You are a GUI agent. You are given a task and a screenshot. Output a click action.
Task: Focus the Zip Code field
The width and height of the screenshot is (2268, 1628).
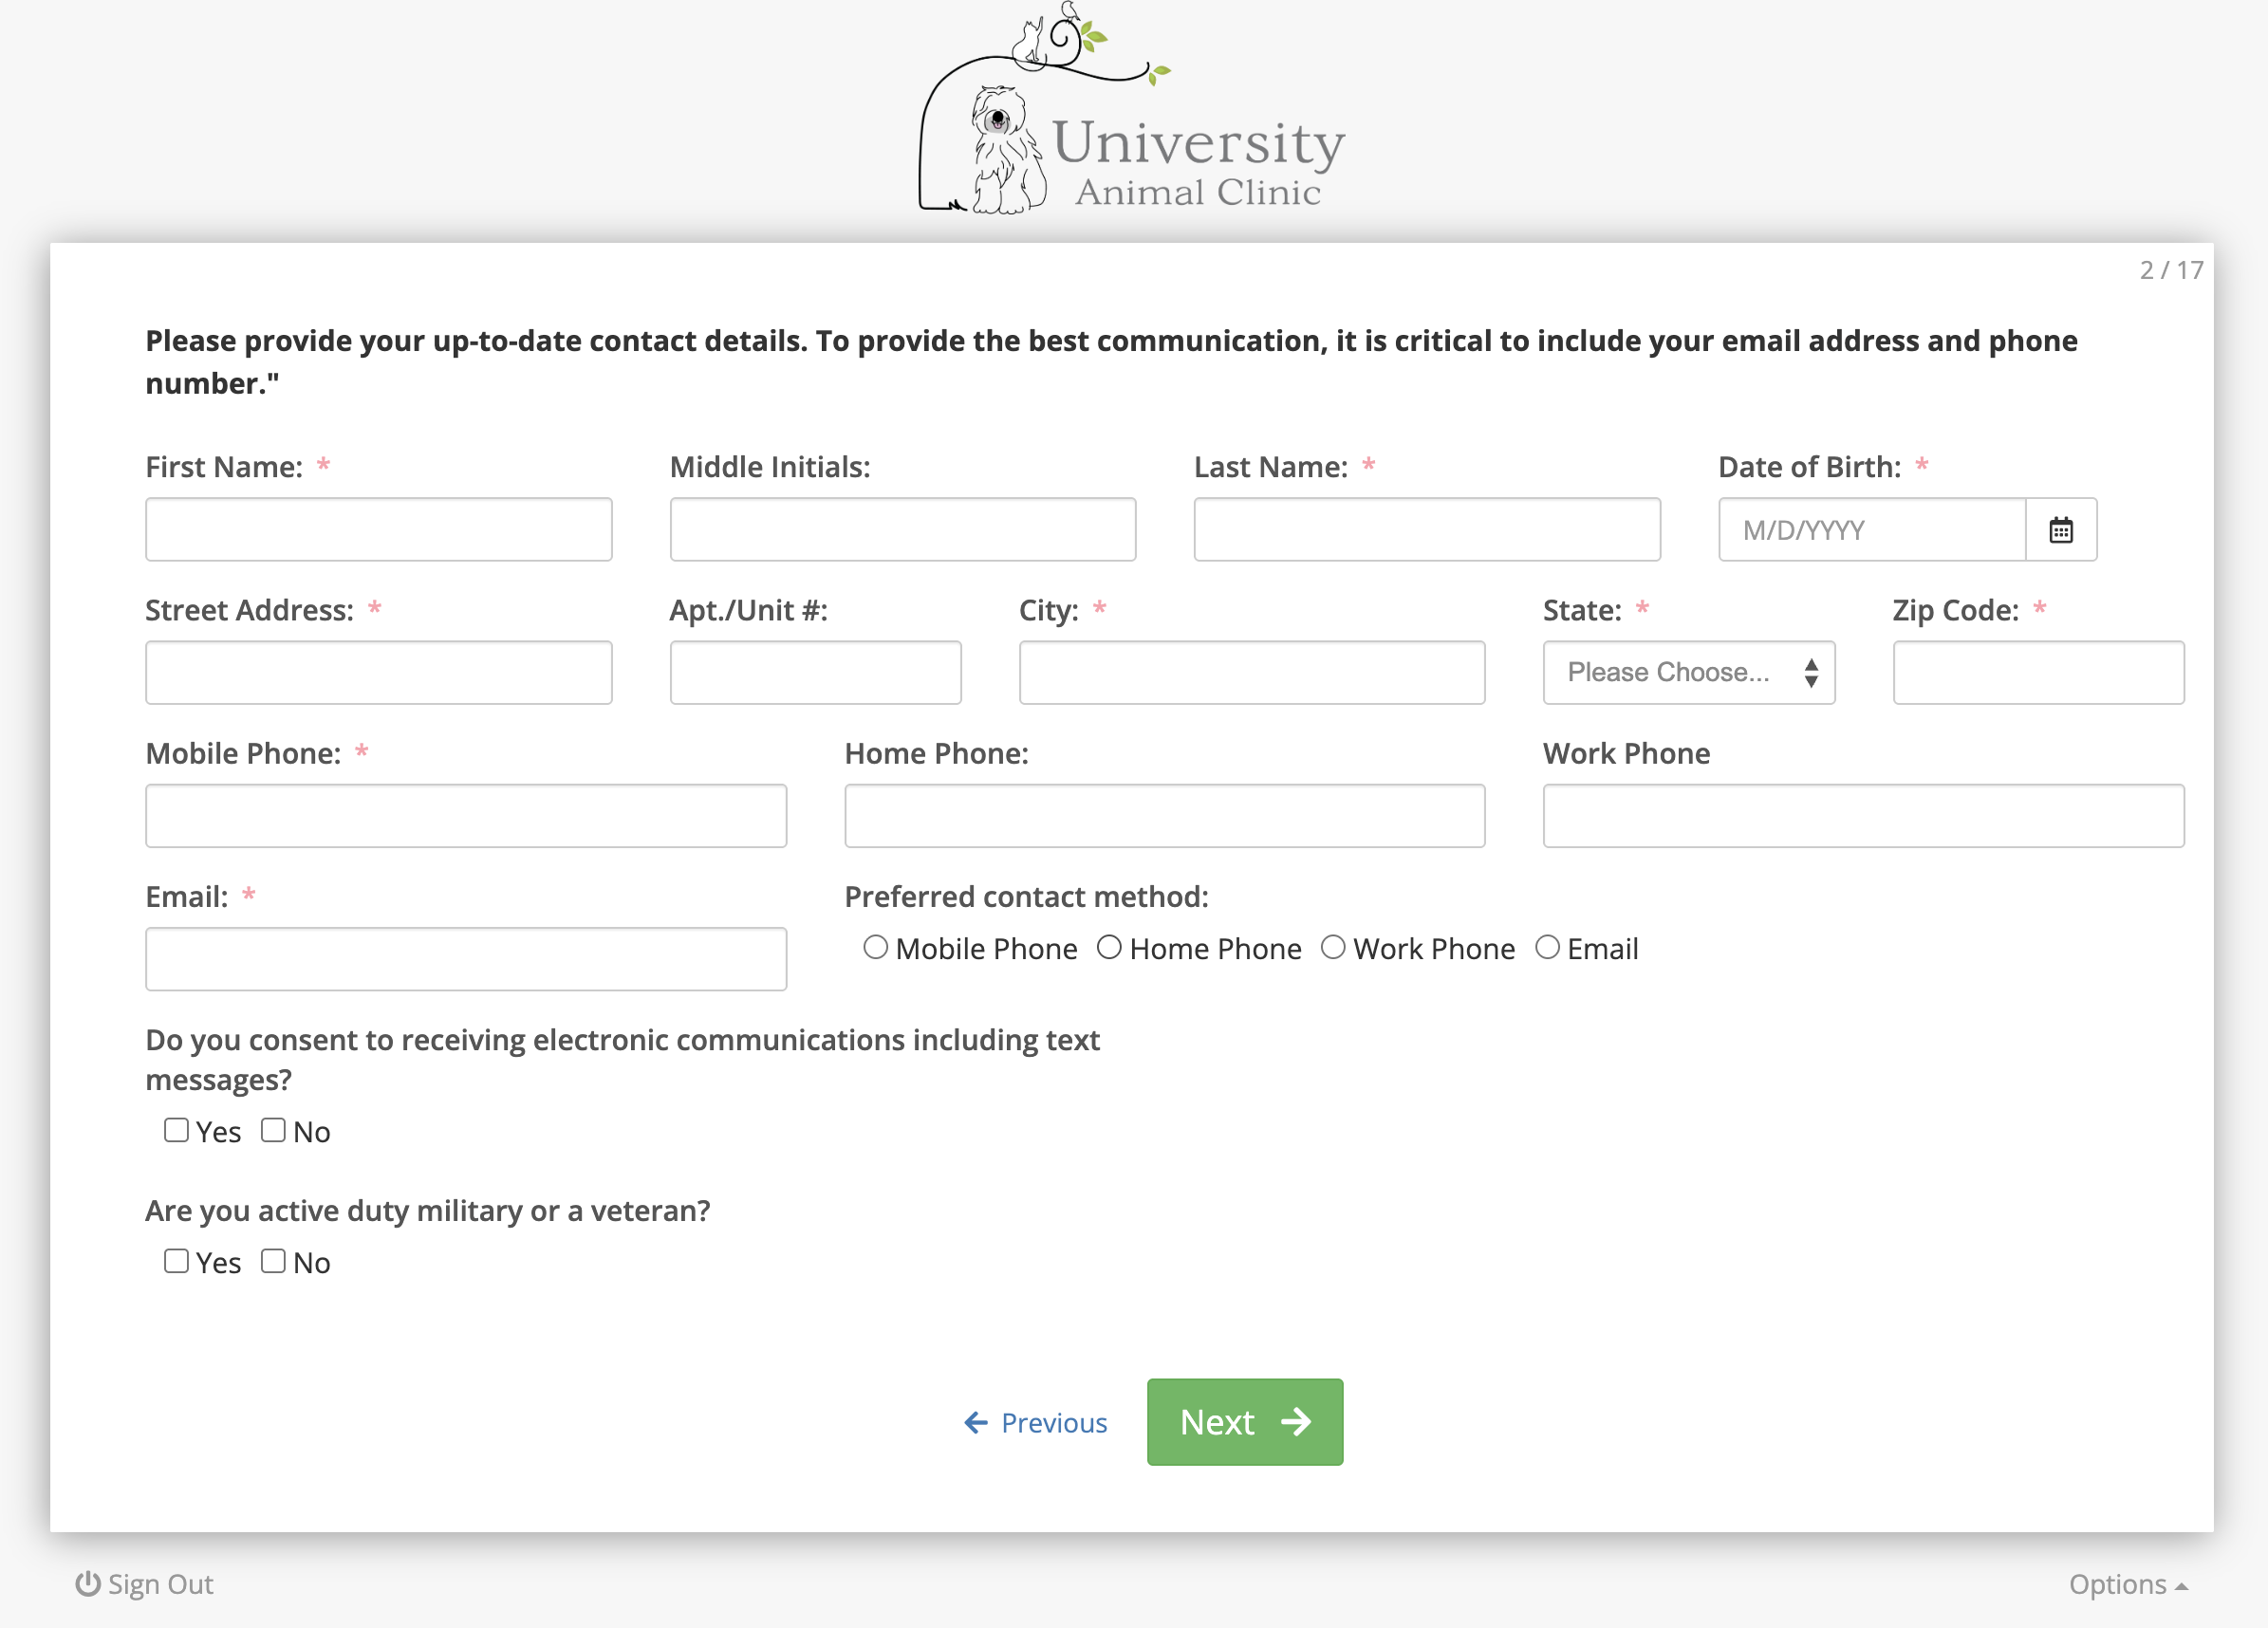2039,673
